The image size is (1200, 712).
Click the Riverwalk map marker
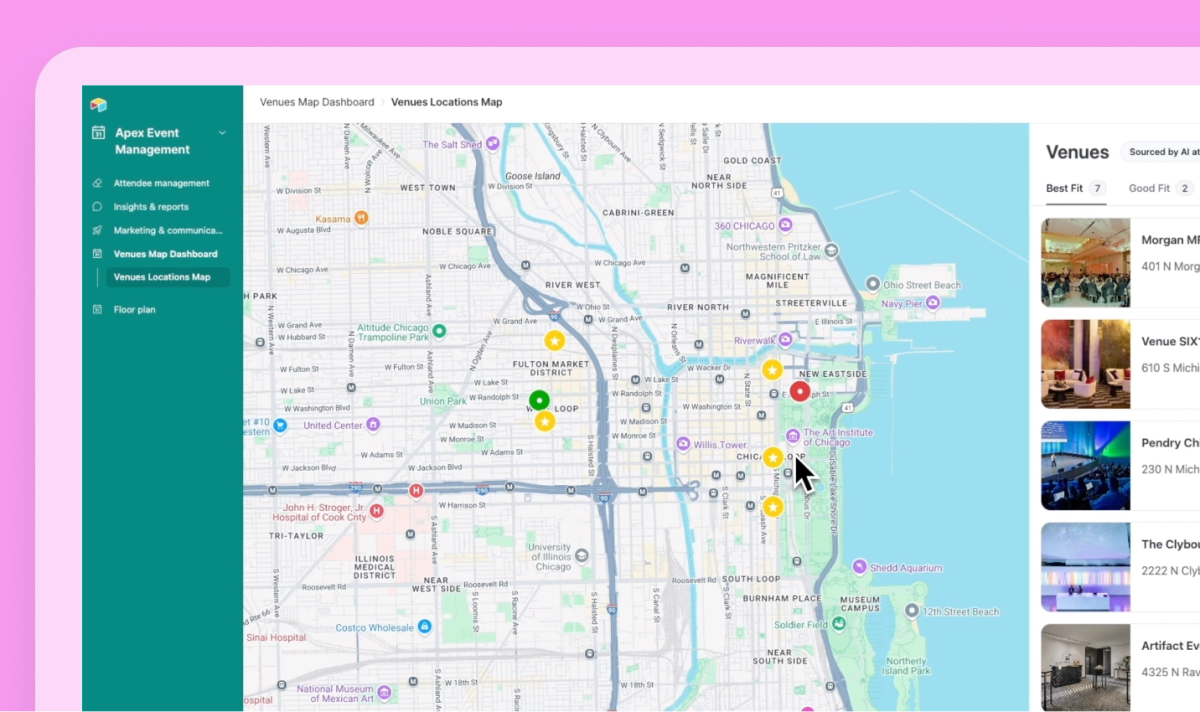pos(786,340)
